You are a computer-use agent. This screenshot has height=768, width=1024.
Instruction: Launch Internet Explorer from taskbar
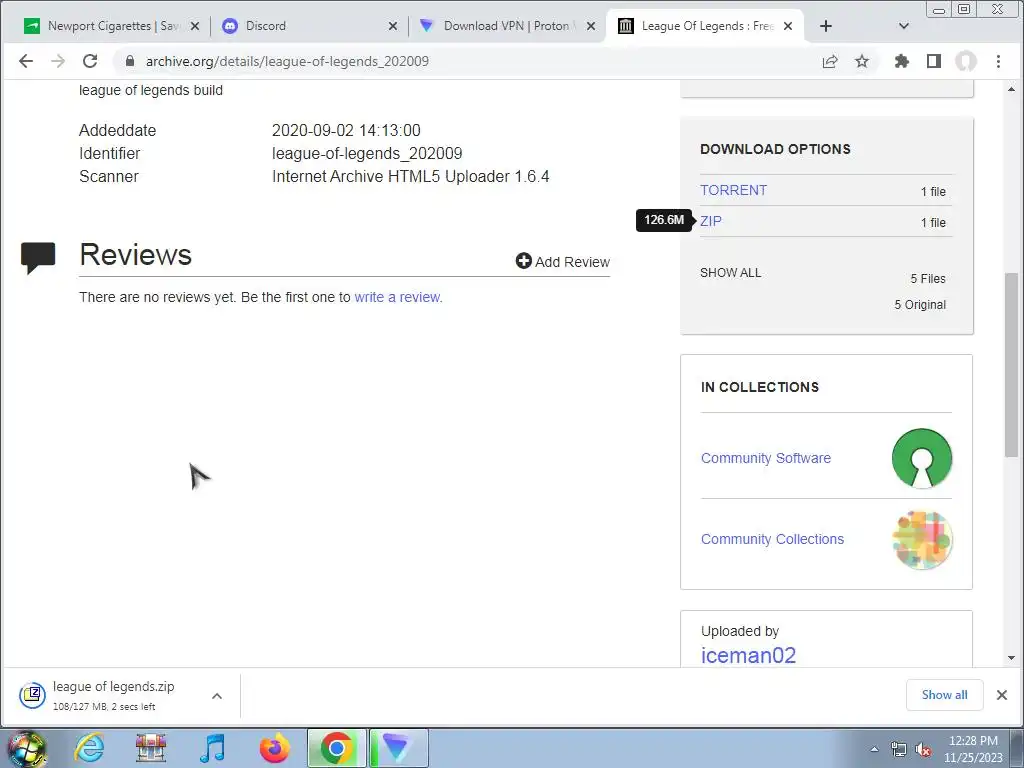click(x=89, y=748)
